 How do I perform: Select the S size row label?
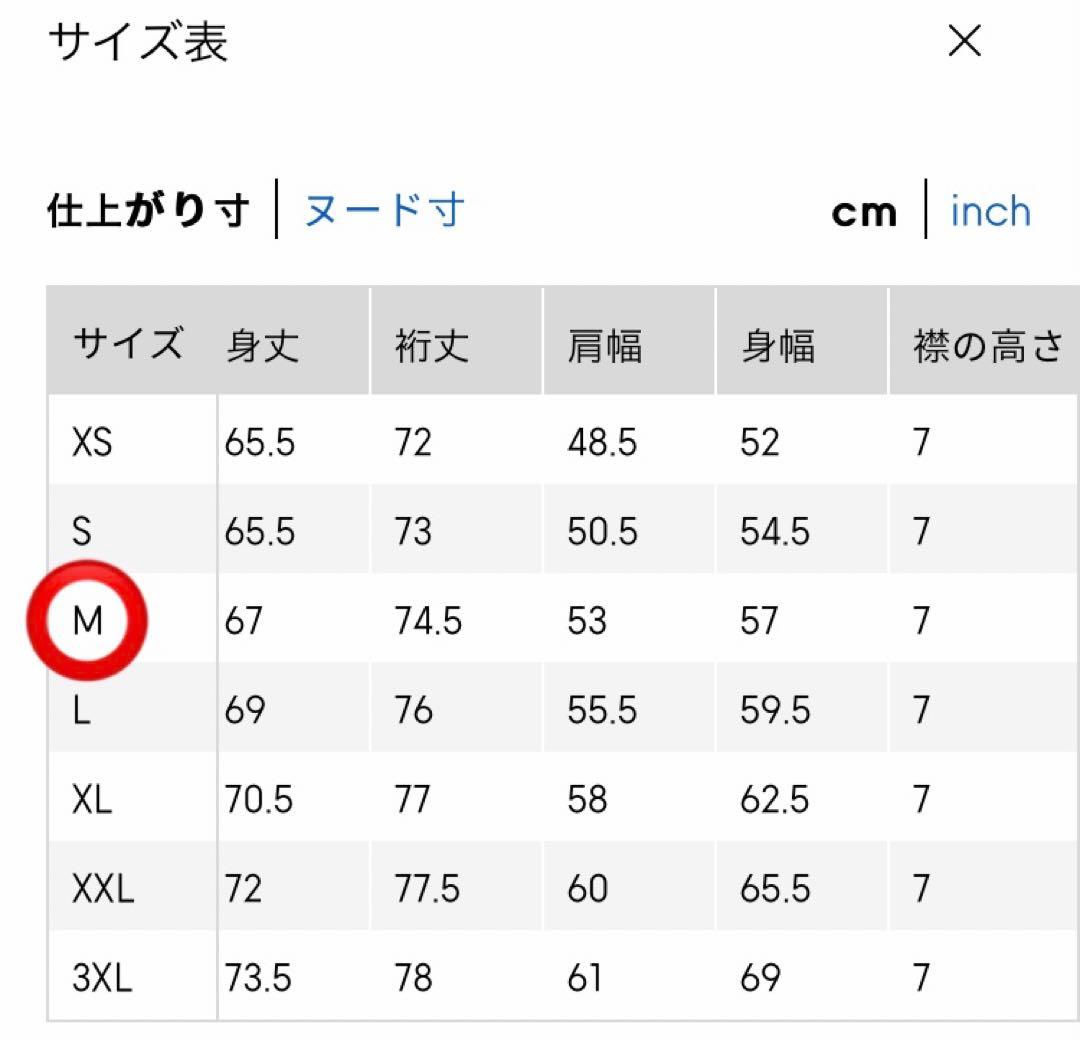coord(82,531)
